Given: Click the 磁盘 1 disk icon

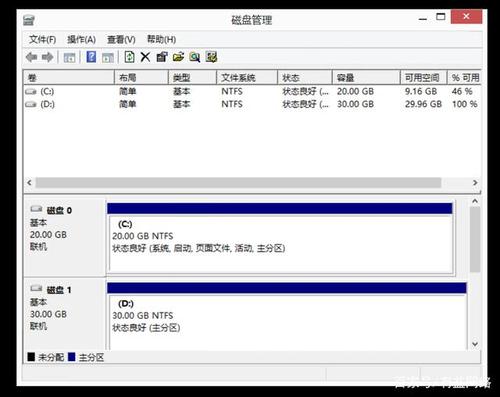Looking at the screenshot, I should (x=36, y=288).
